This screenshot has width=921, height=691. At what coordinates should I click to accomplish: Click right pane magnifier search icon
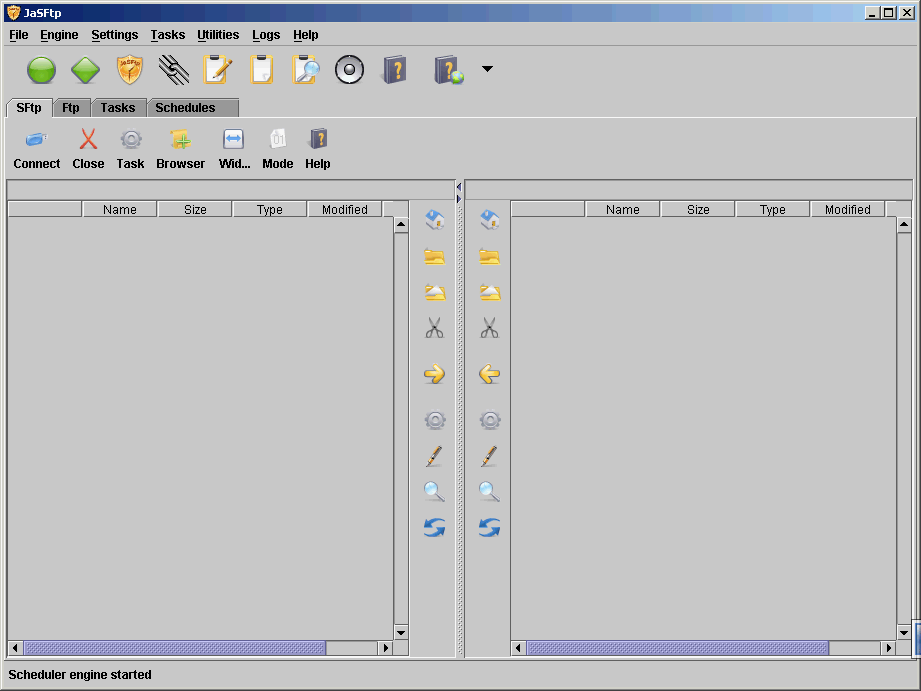[x=490, y=492]
